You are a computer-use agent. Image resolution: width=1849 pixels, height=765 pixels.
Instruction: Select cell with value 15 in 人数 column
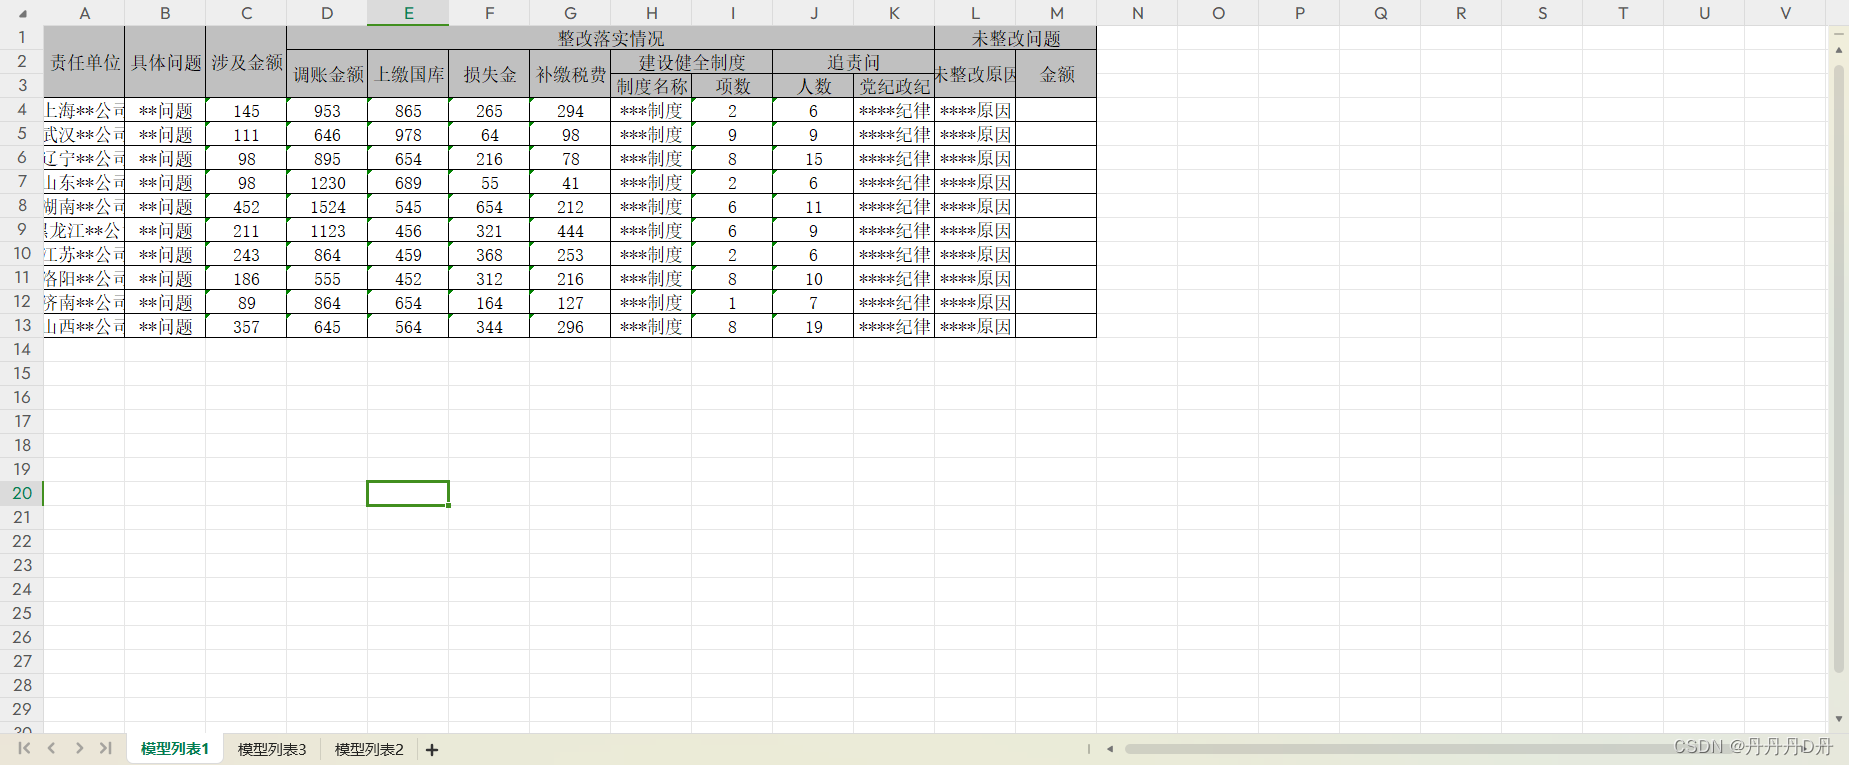(813, 158)
